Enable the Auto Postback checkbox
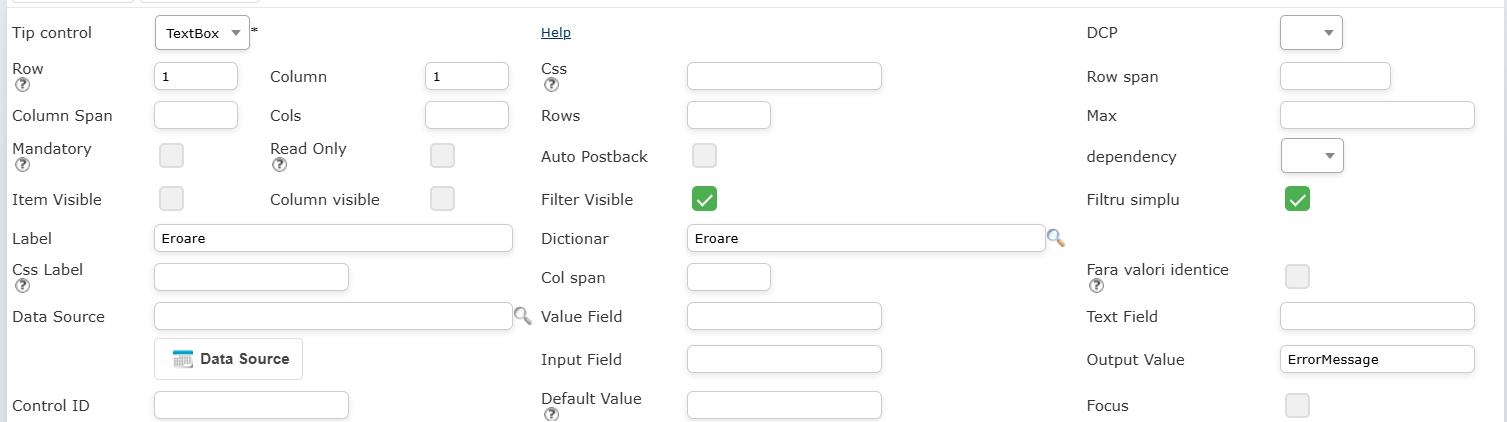Image resolution: width=1507 pixels, height=422 pixels. (704, 156)
